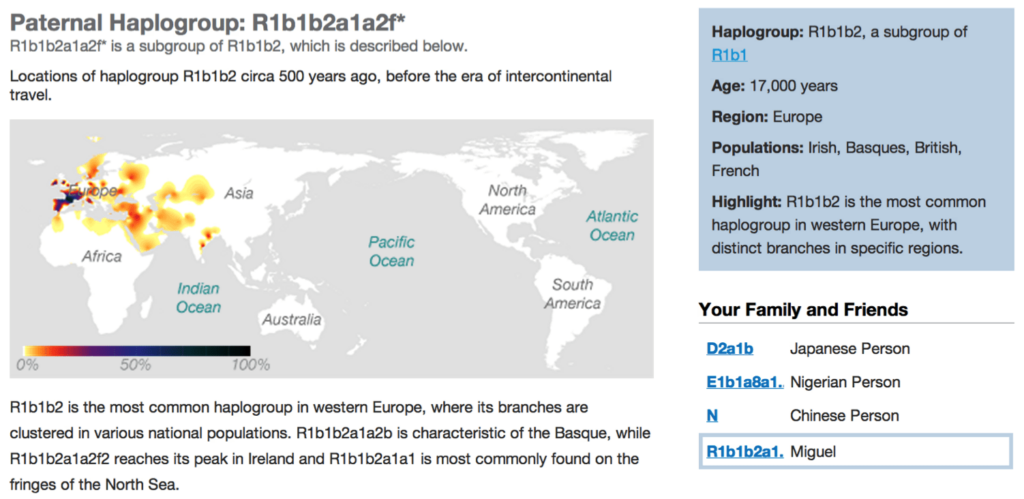Screen dimensions: 1024x499
Task: Open the R1b1 haplogroup link
Action: click(729, 56)
